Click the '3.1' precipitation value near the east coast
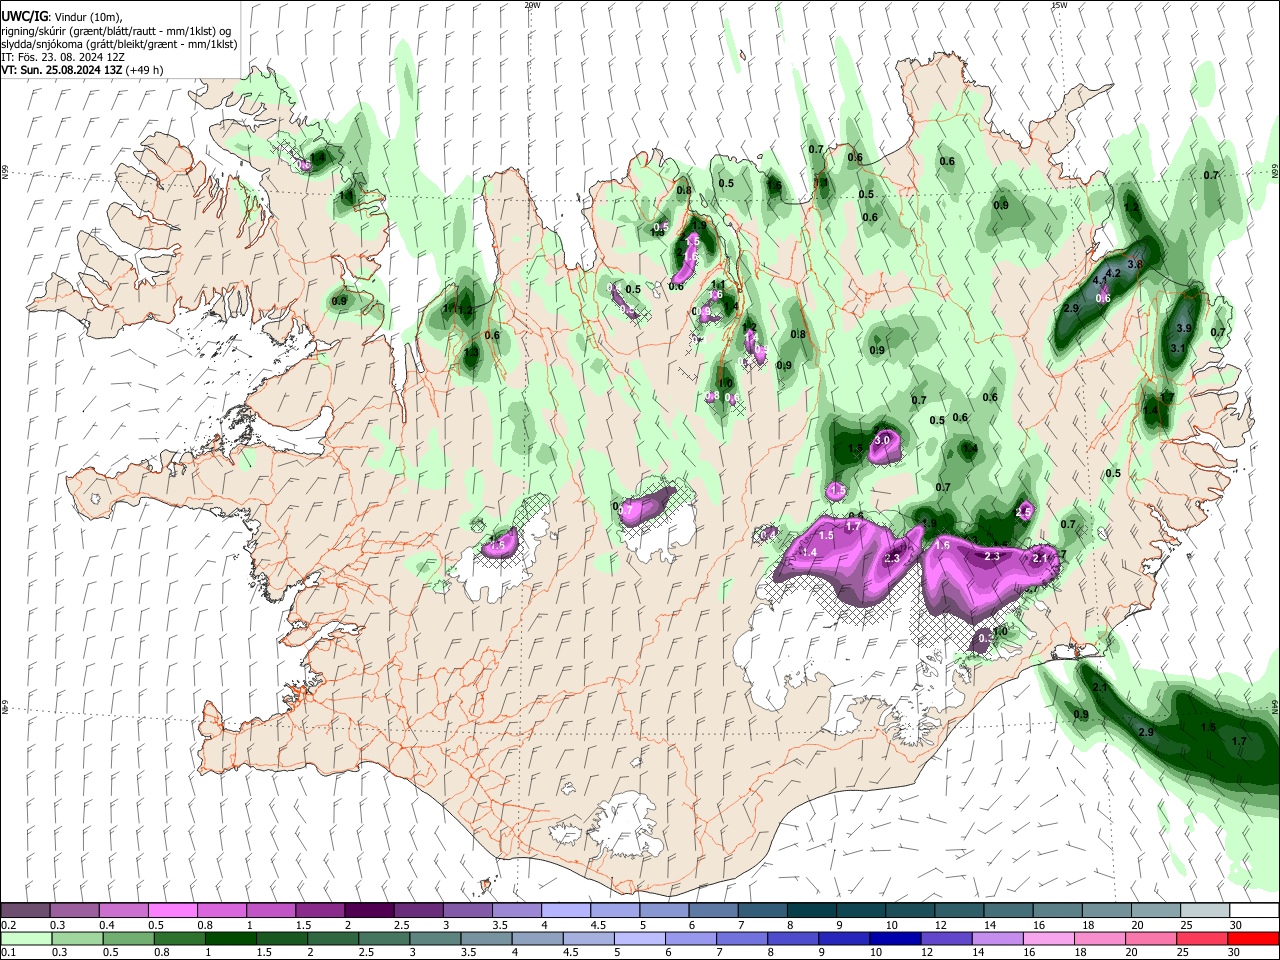This screenshot has height=960, width=1280. pos(1178,348)
